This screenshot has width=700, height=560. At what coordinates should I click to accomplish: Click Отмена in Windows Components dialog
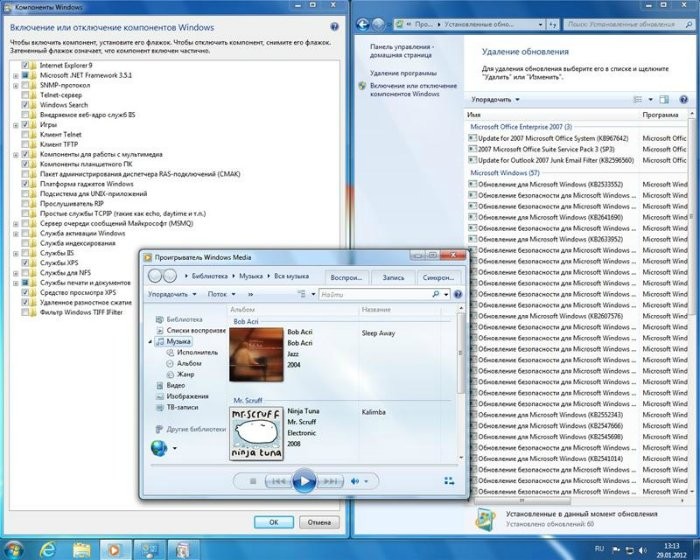(319, 522)
